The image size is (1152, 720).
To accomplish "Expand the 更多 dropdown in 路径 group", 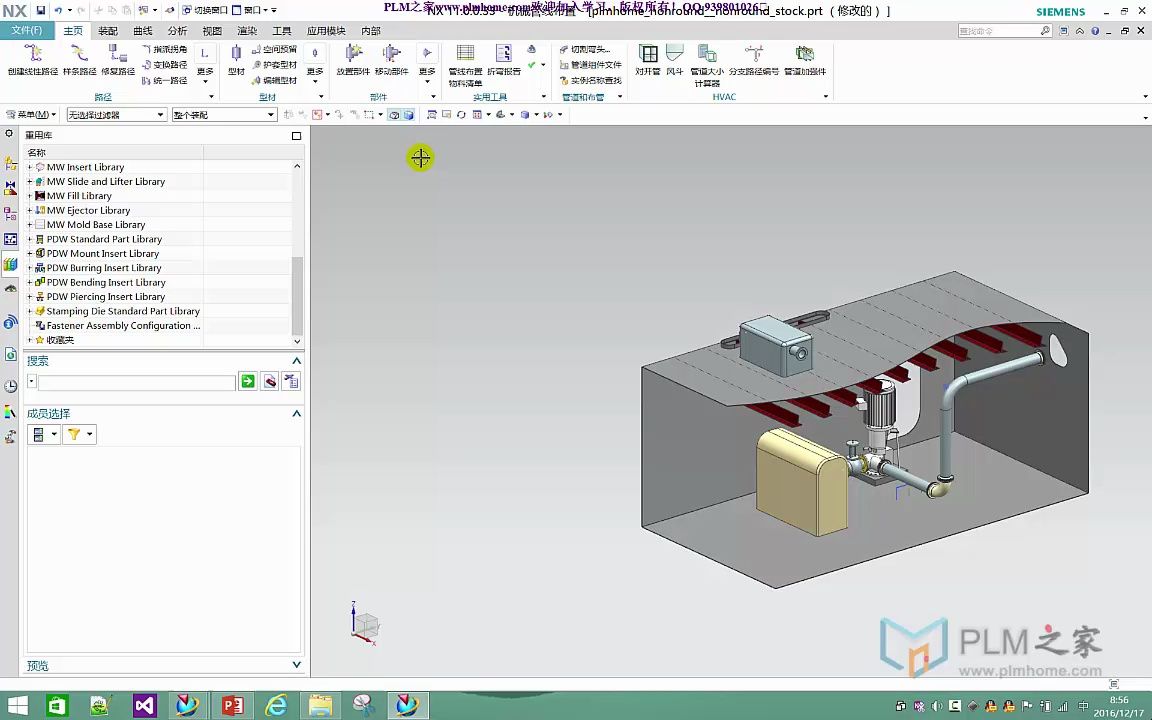I will [x=205, y=74].
